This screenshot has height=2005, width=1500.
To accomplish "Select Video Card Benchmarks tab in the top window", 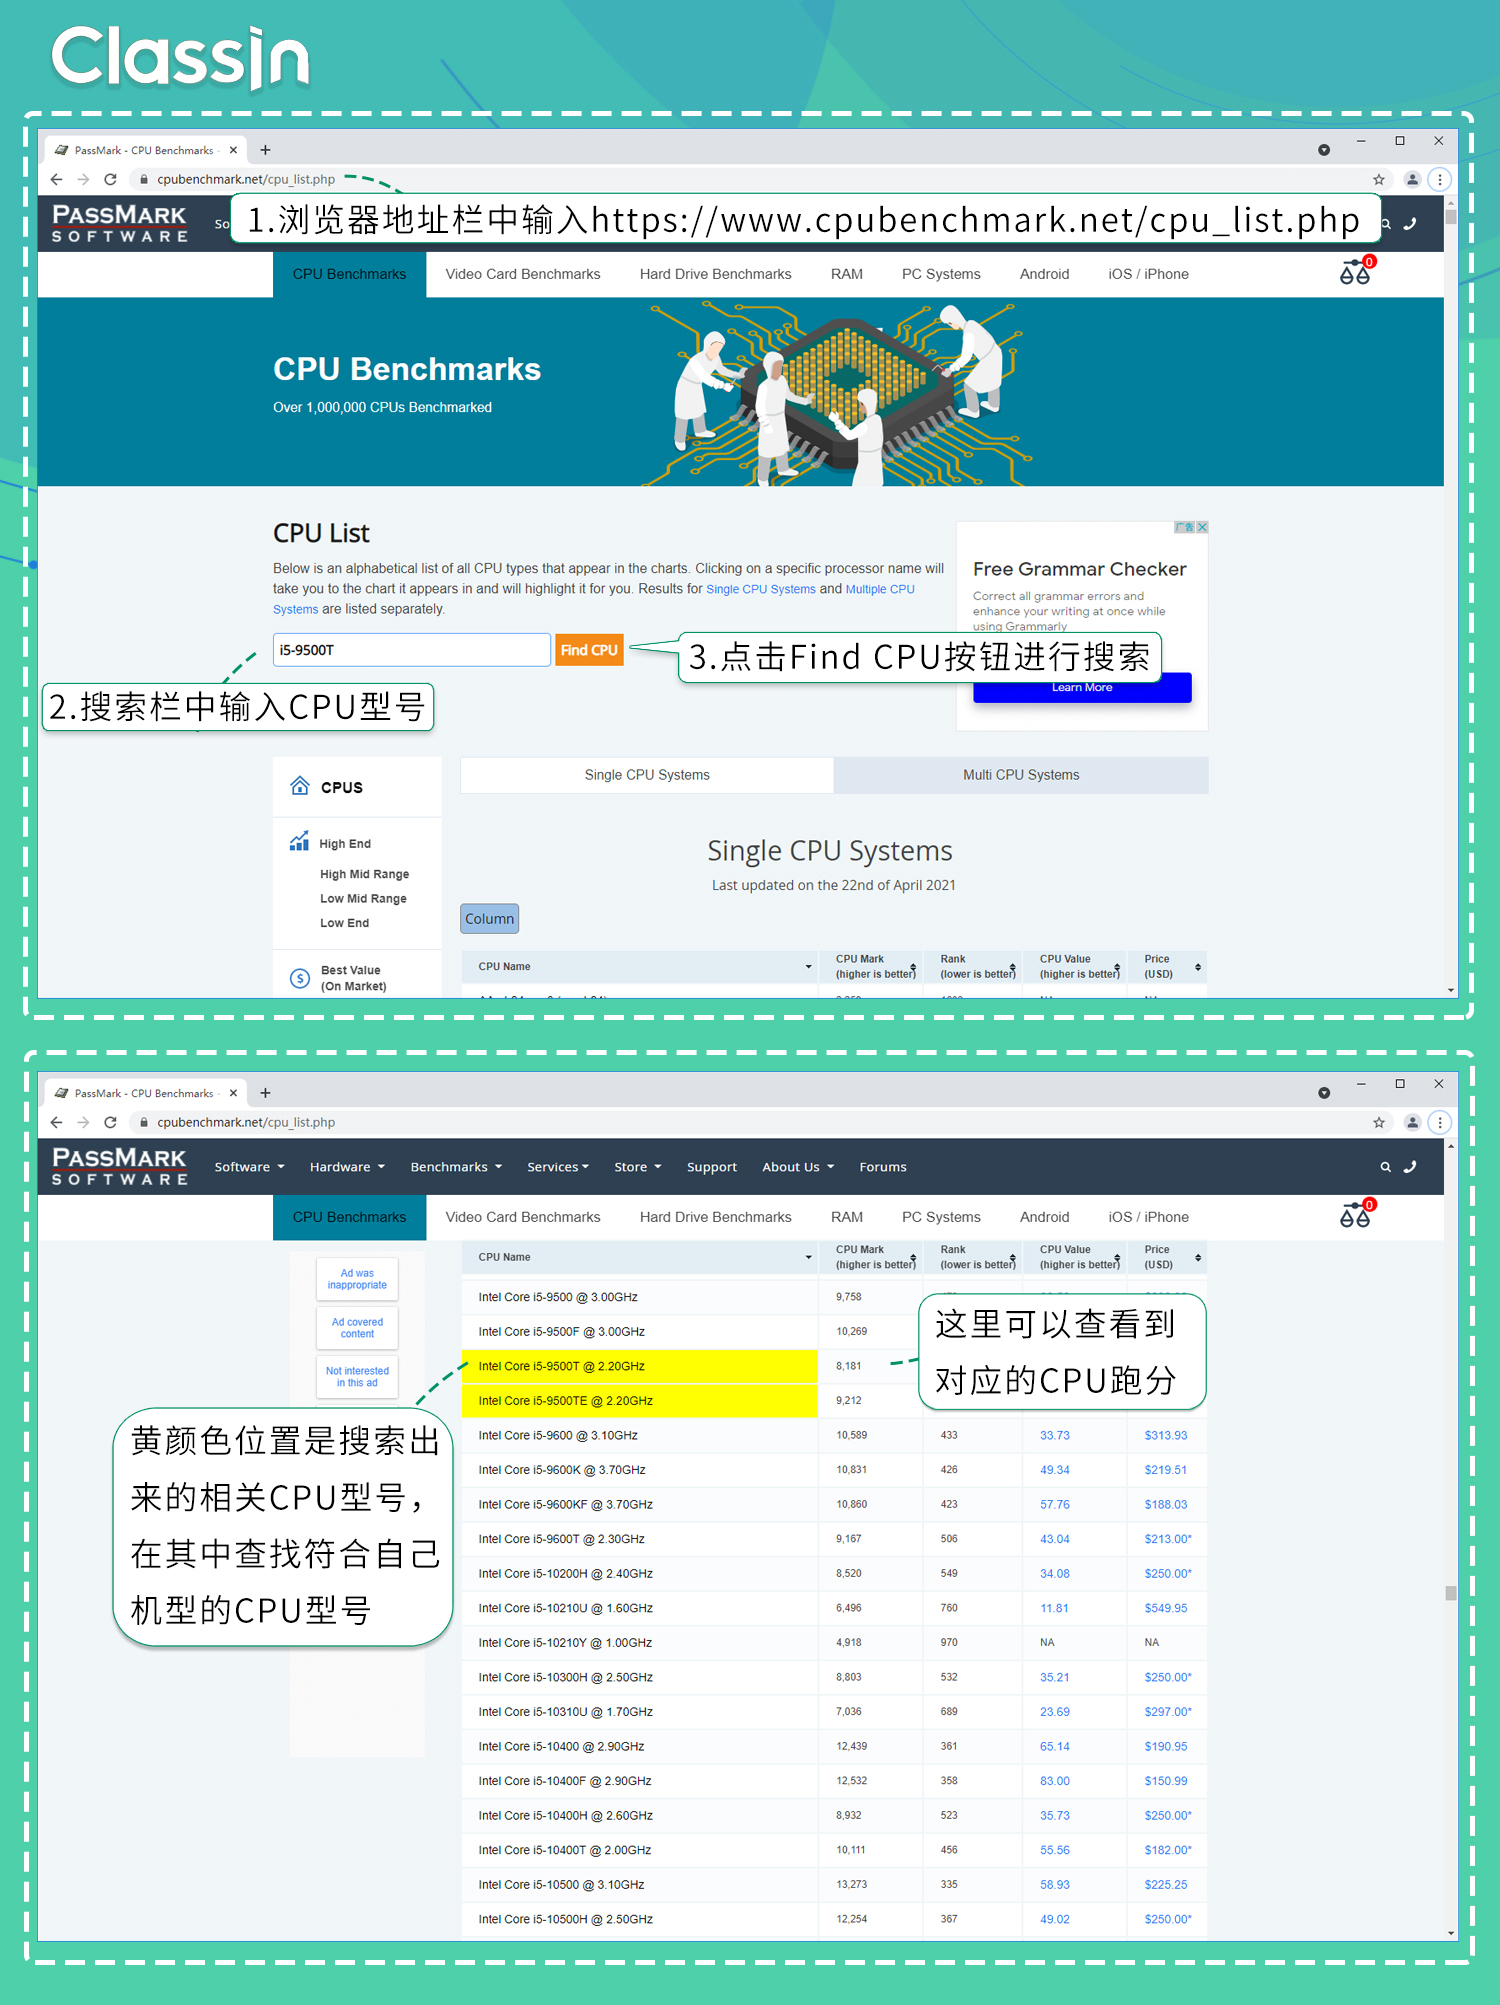I will tap(523, 274).
